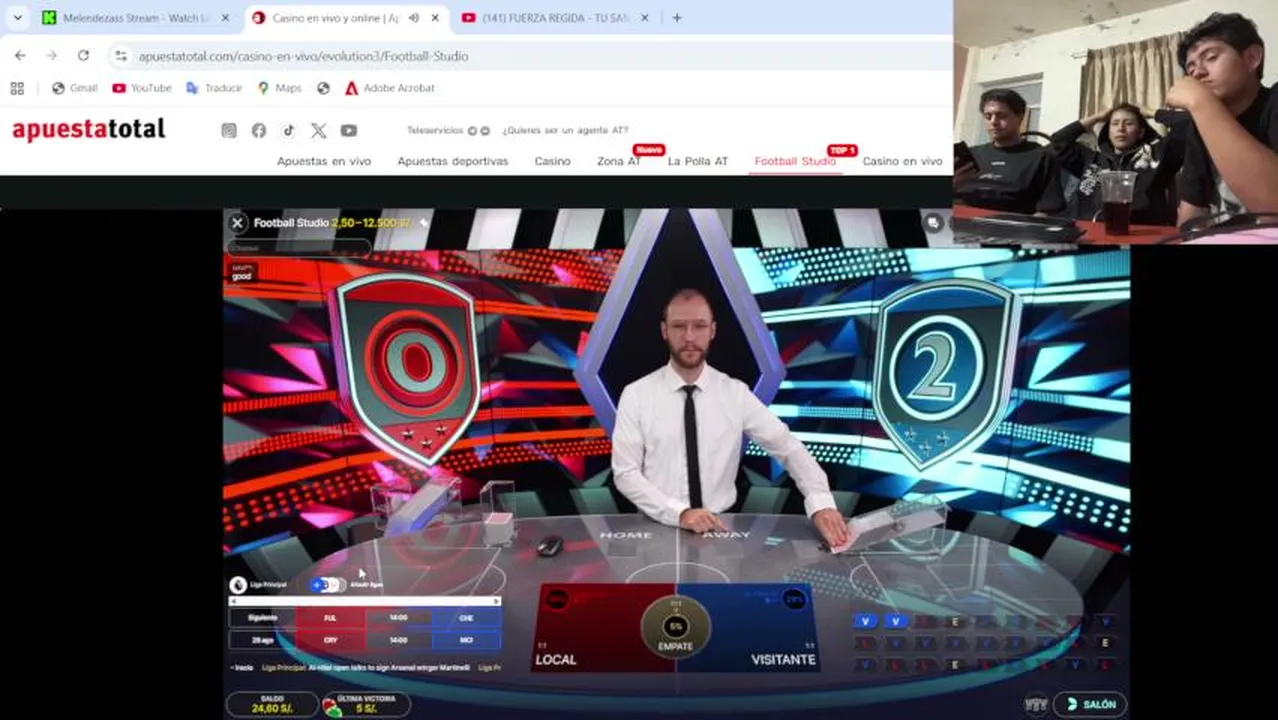Click ¿Quieres ser un agente AT? link
Screen dimensions: 1278x720
tap(565, 130)
